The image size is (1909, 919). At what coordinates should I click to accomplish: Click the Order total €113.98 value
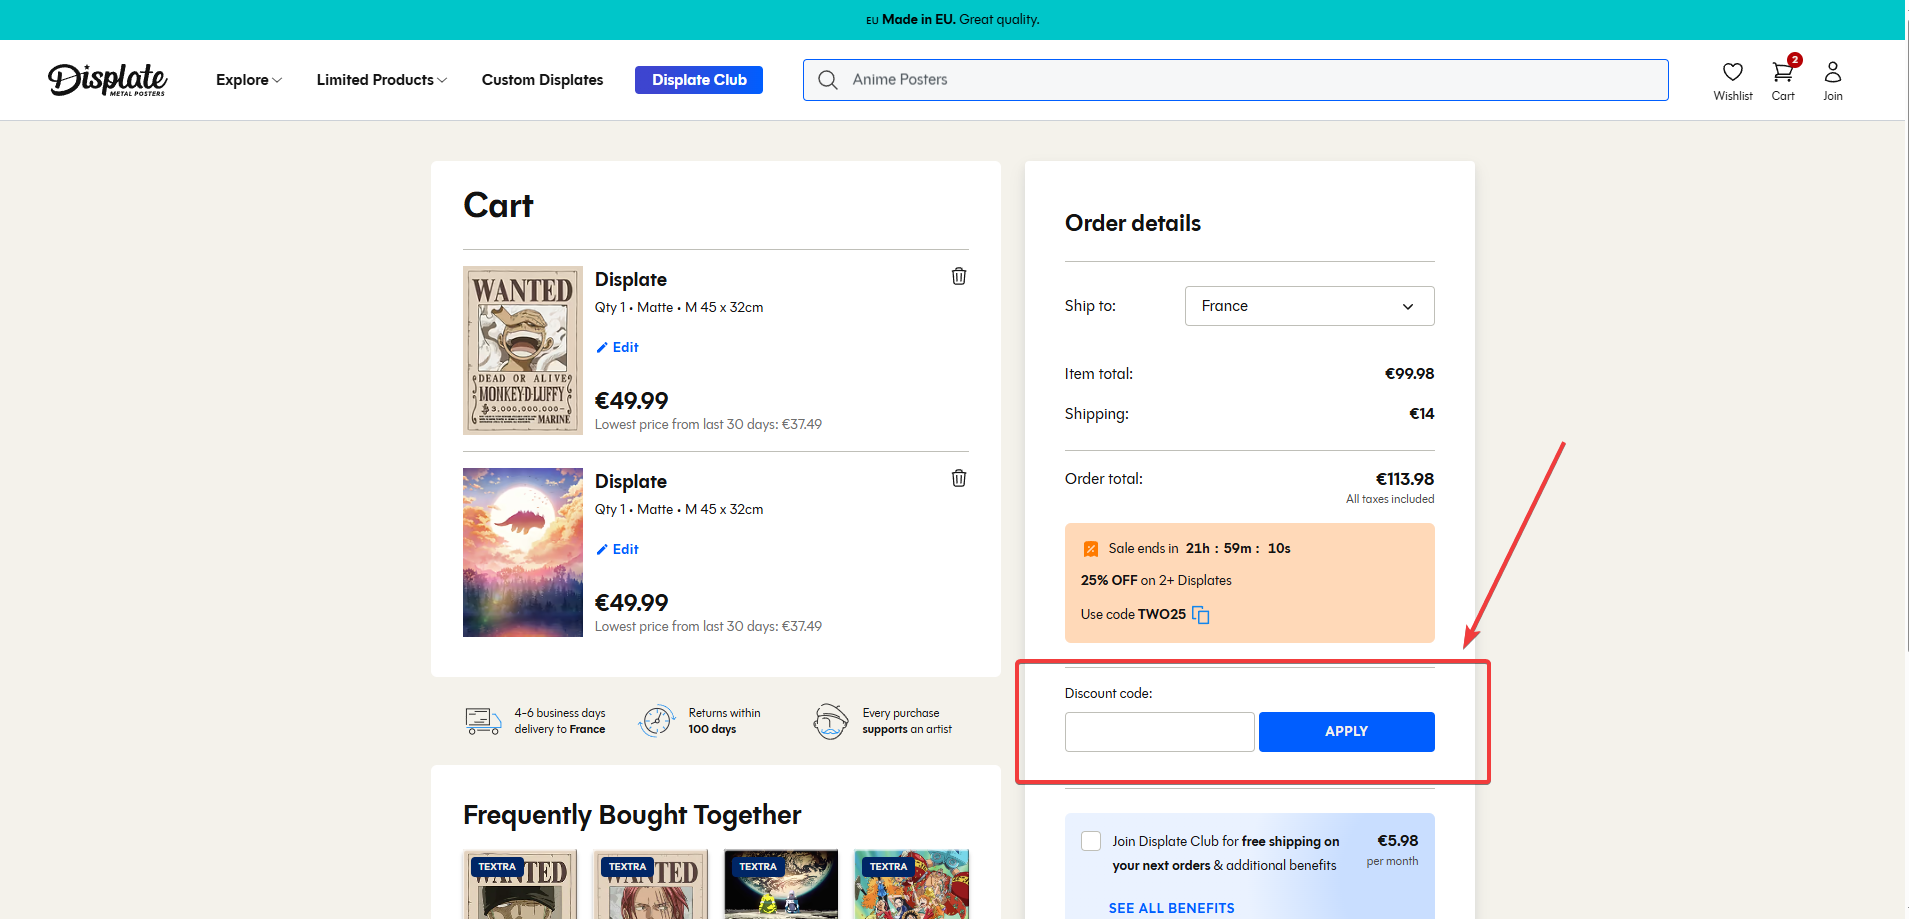pos(1404,479)
